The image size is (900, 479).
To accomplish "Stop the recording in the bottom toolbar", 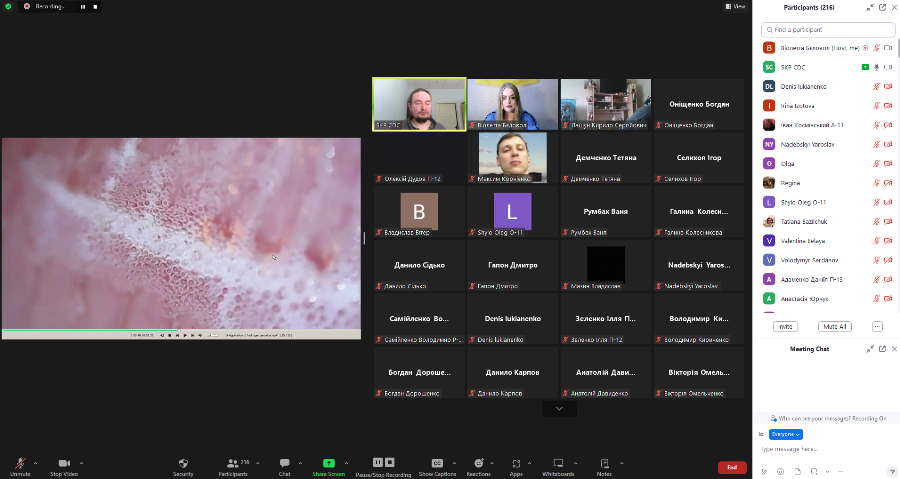I will click(390, 462).
